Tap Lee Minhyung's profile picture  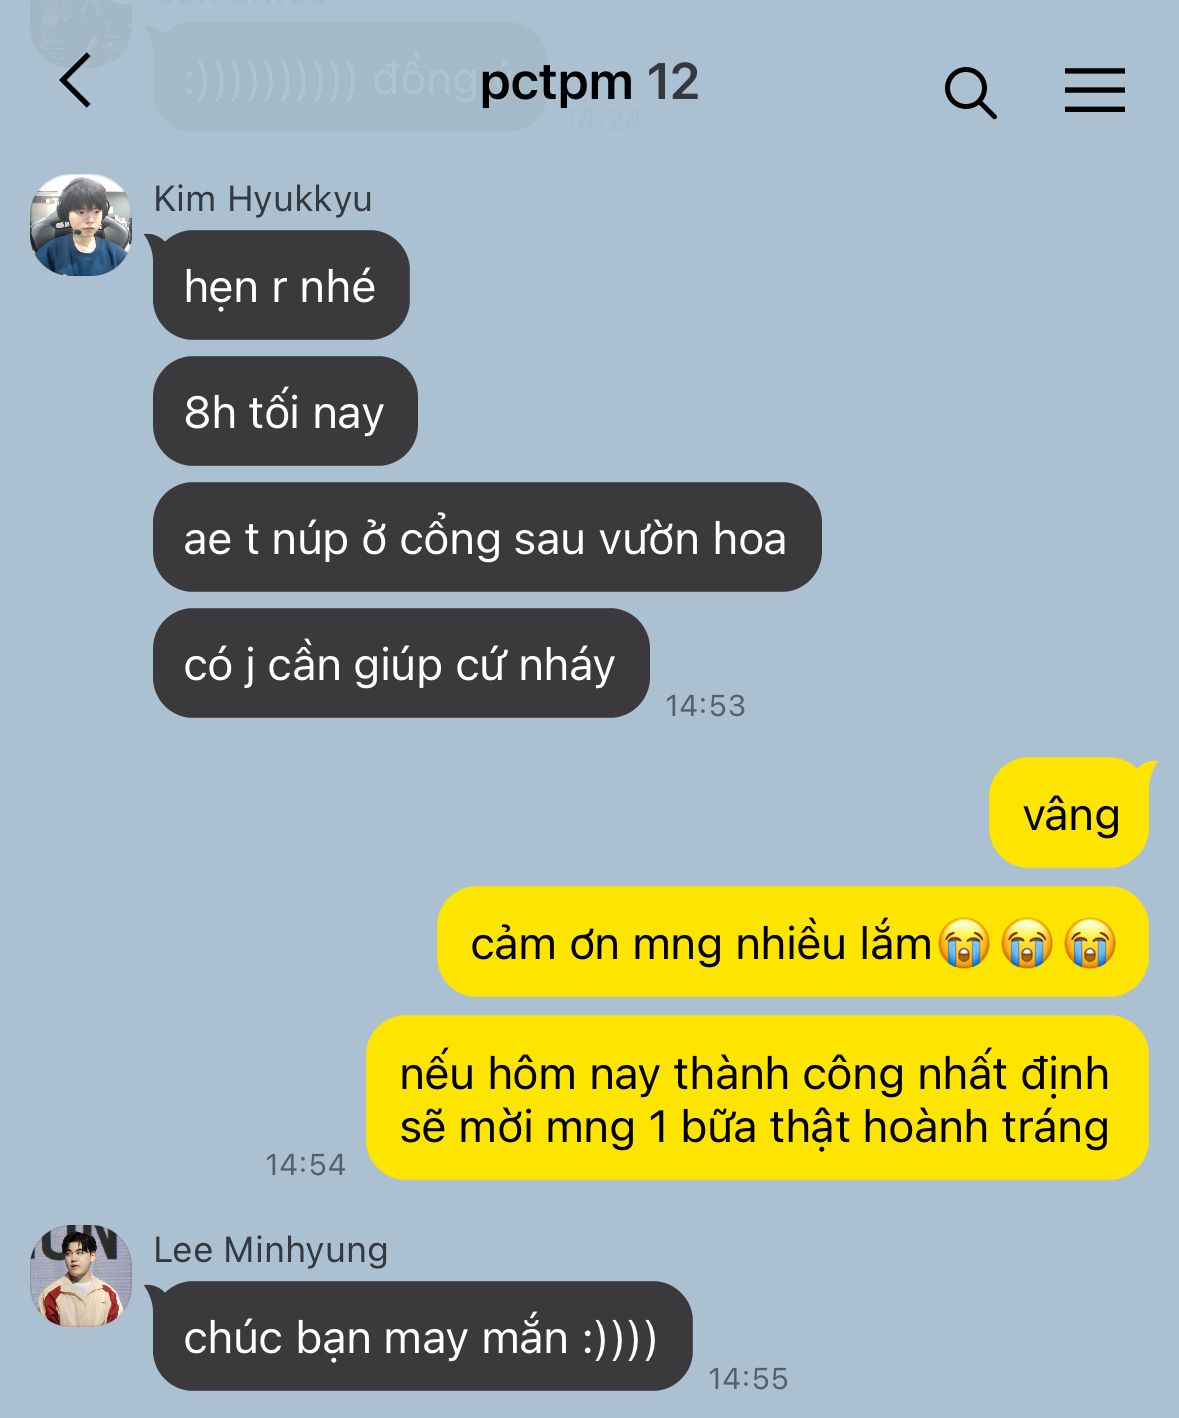click(x=81, y=1276)
